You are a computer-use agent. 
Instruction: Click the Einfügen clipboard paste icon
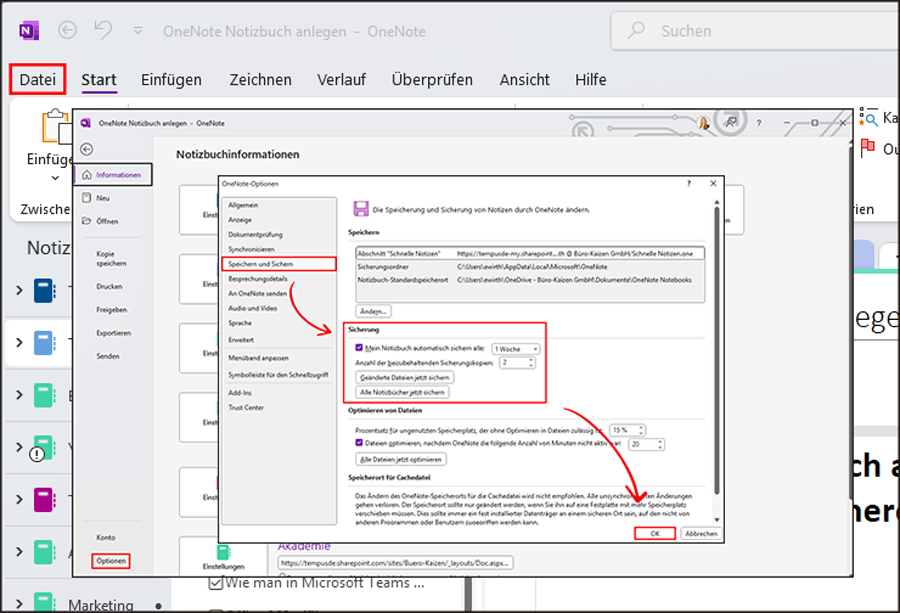[x=56, y=126]
